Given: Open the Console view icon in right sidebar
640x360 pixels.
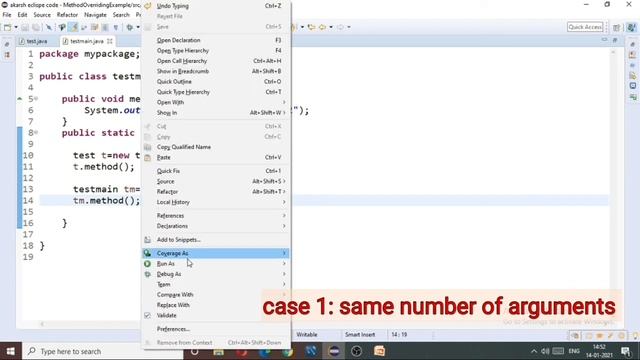Looking at the screenshot, I should click(x=633, y=86).
